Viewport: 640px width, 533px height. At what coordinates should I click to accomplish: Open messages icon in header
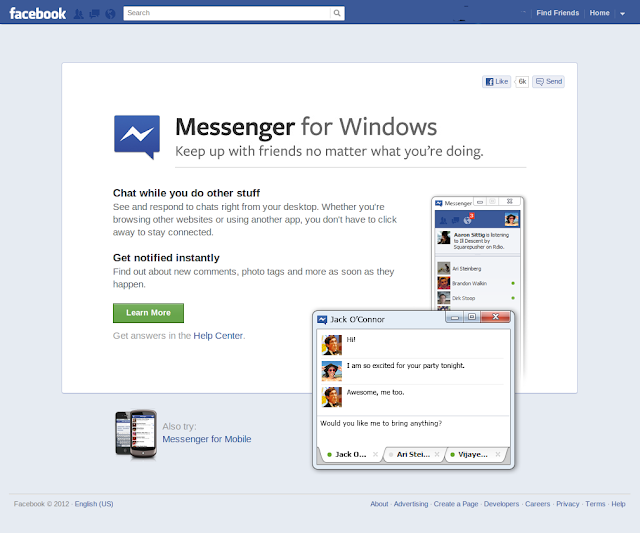[95, 14]
